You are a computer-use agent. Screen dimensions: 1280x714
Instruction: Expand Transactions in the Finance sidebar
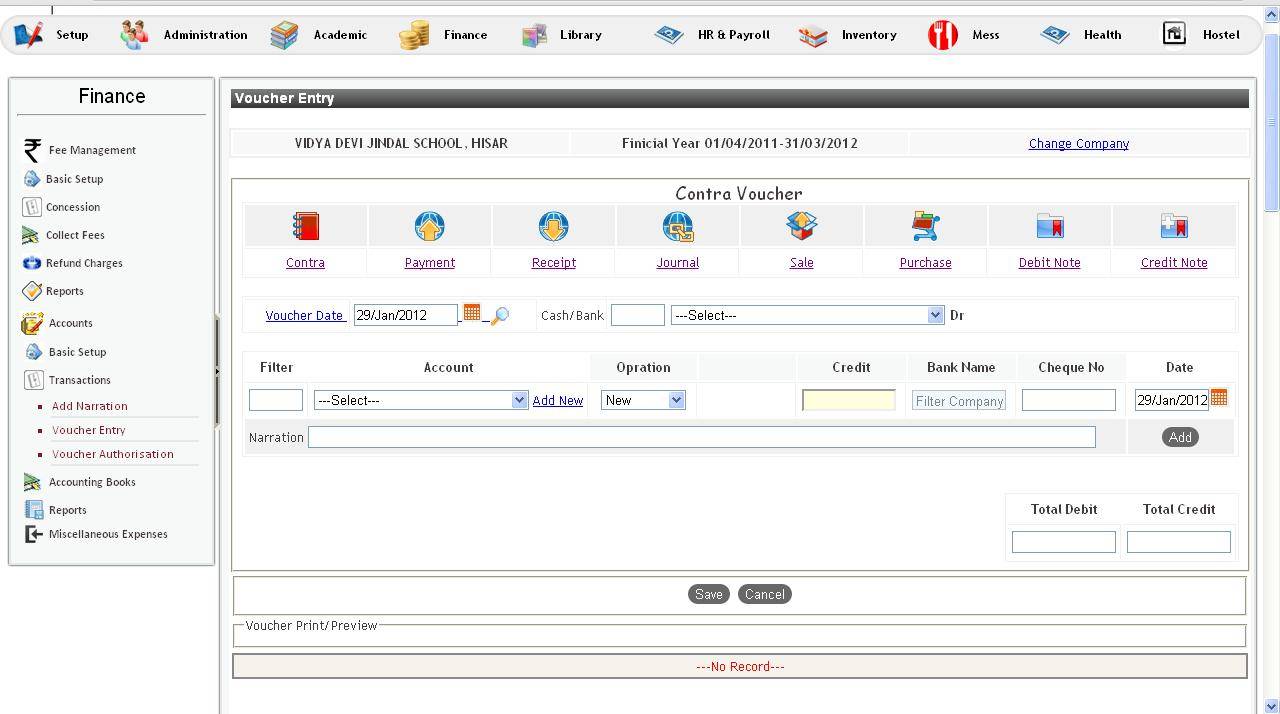[80, 380]
